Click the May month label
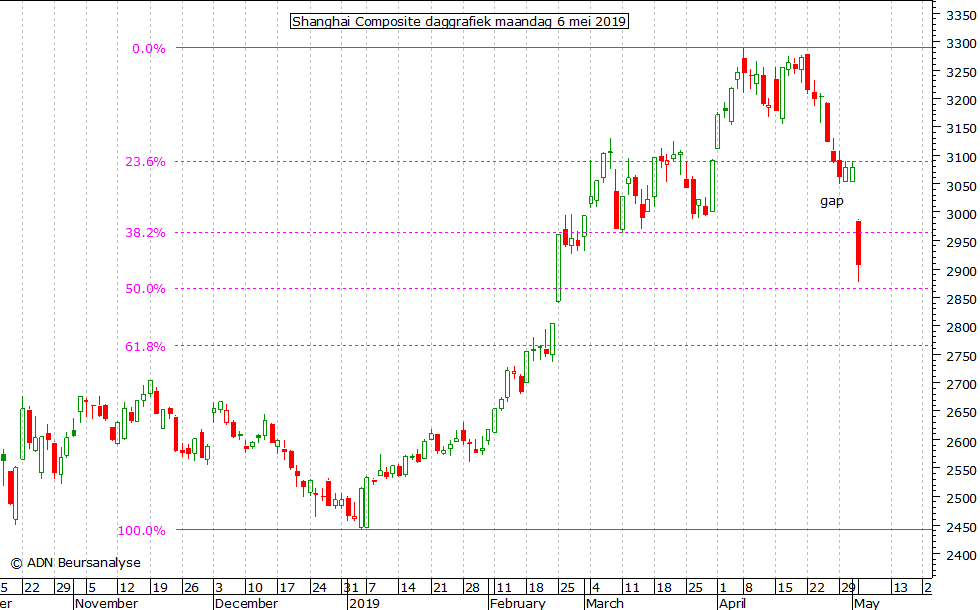 click(x=866, y=603)
